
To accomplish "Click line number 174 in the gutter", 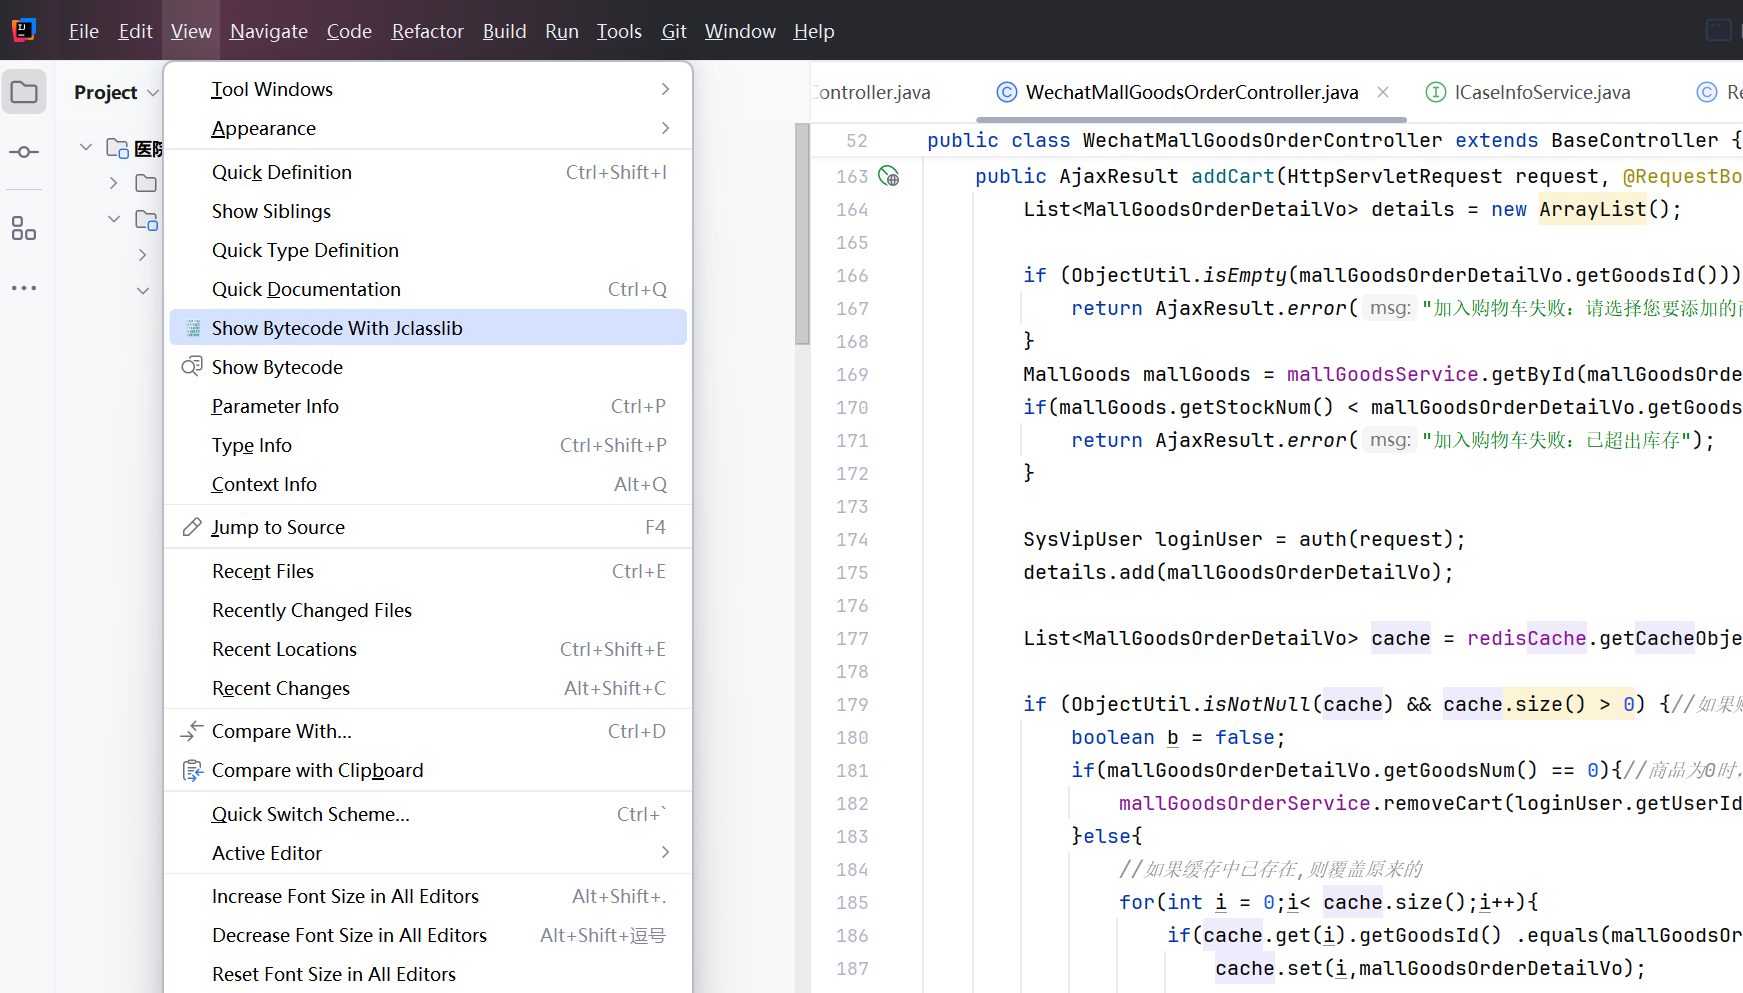I will [x=852, y=540].
